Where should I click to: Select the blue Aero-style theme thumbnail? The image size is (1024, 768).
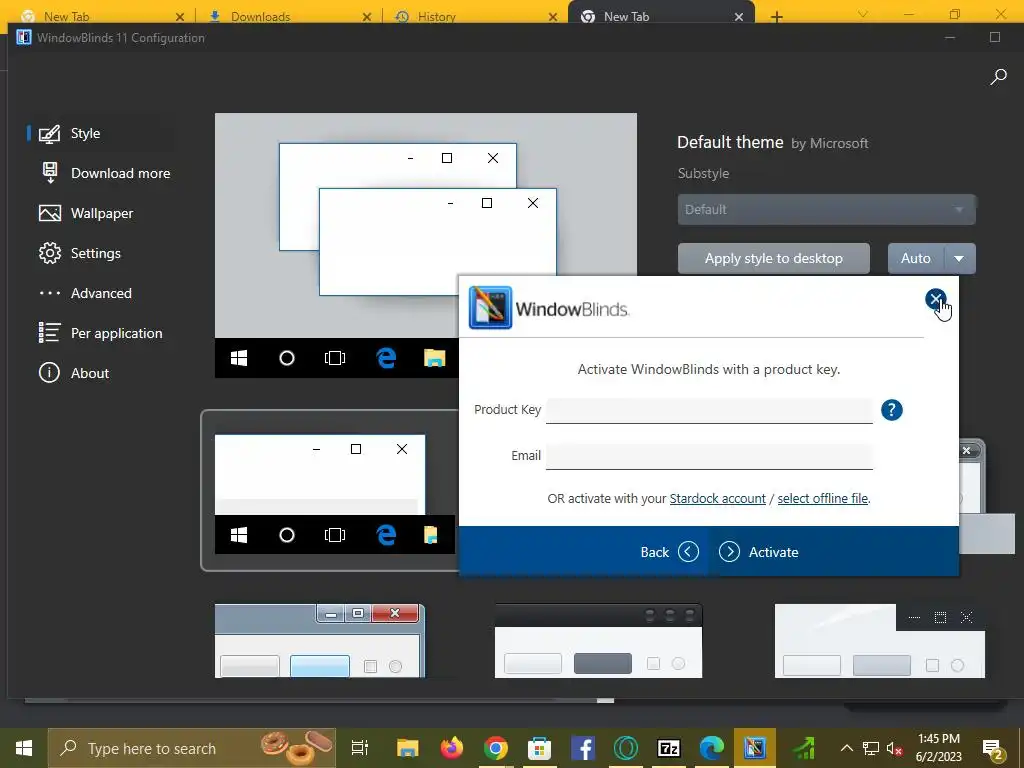pos(320,641)
